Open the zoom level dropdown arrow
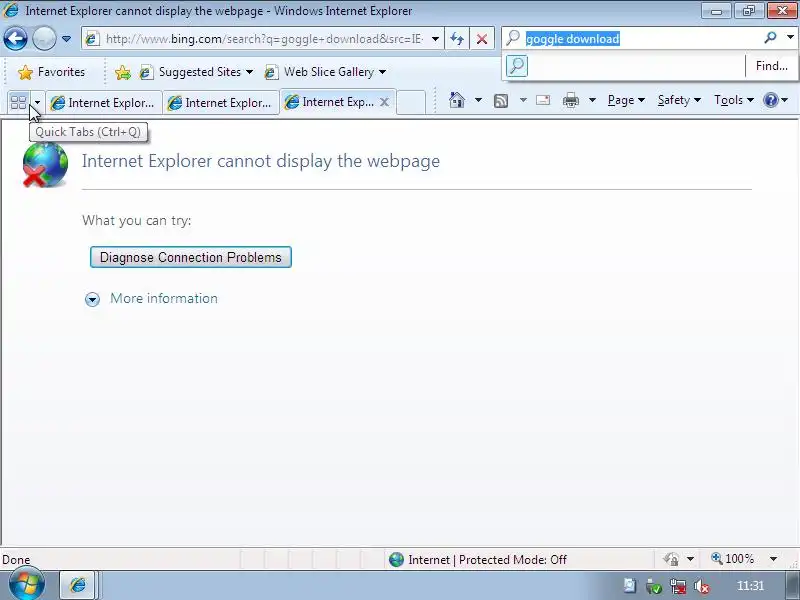 click(773, 559)
